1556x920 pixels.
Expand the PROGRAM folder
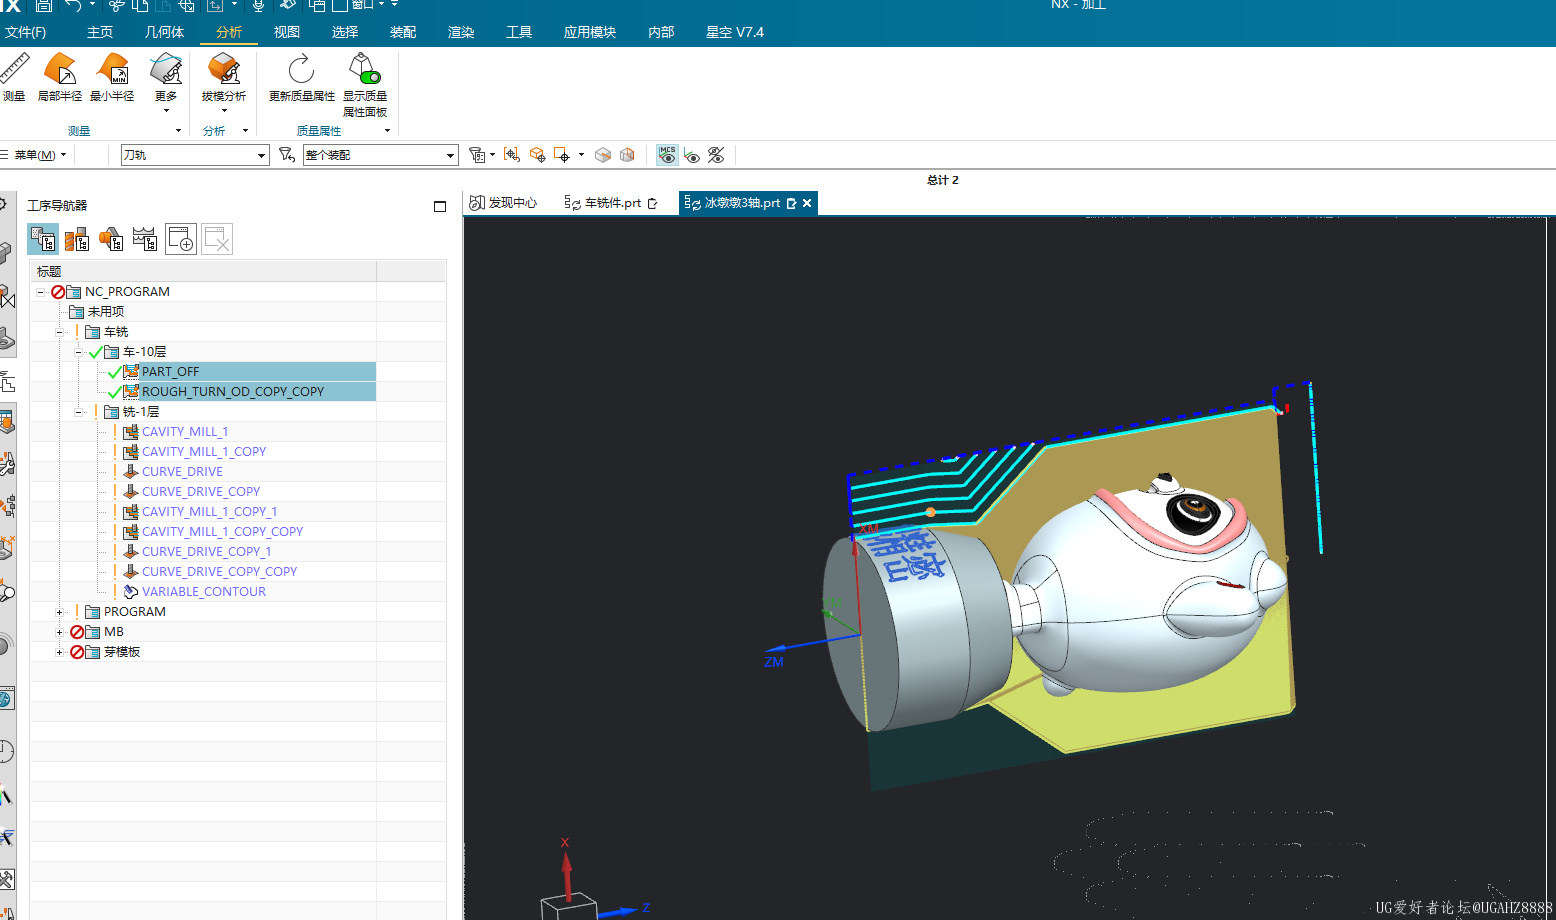(x=60, y=612)
